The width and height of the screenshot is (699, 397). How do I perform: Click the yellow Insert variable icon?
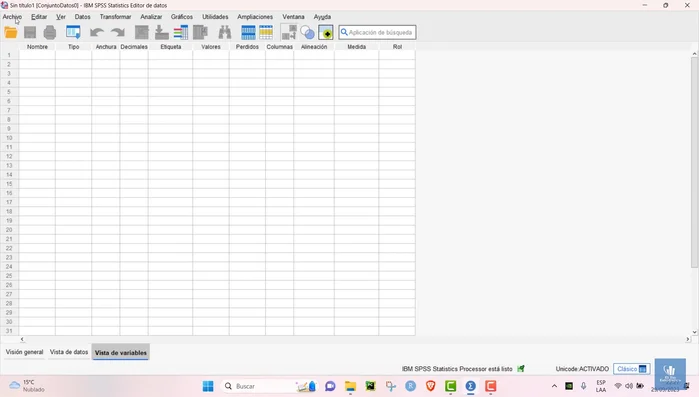266,33
